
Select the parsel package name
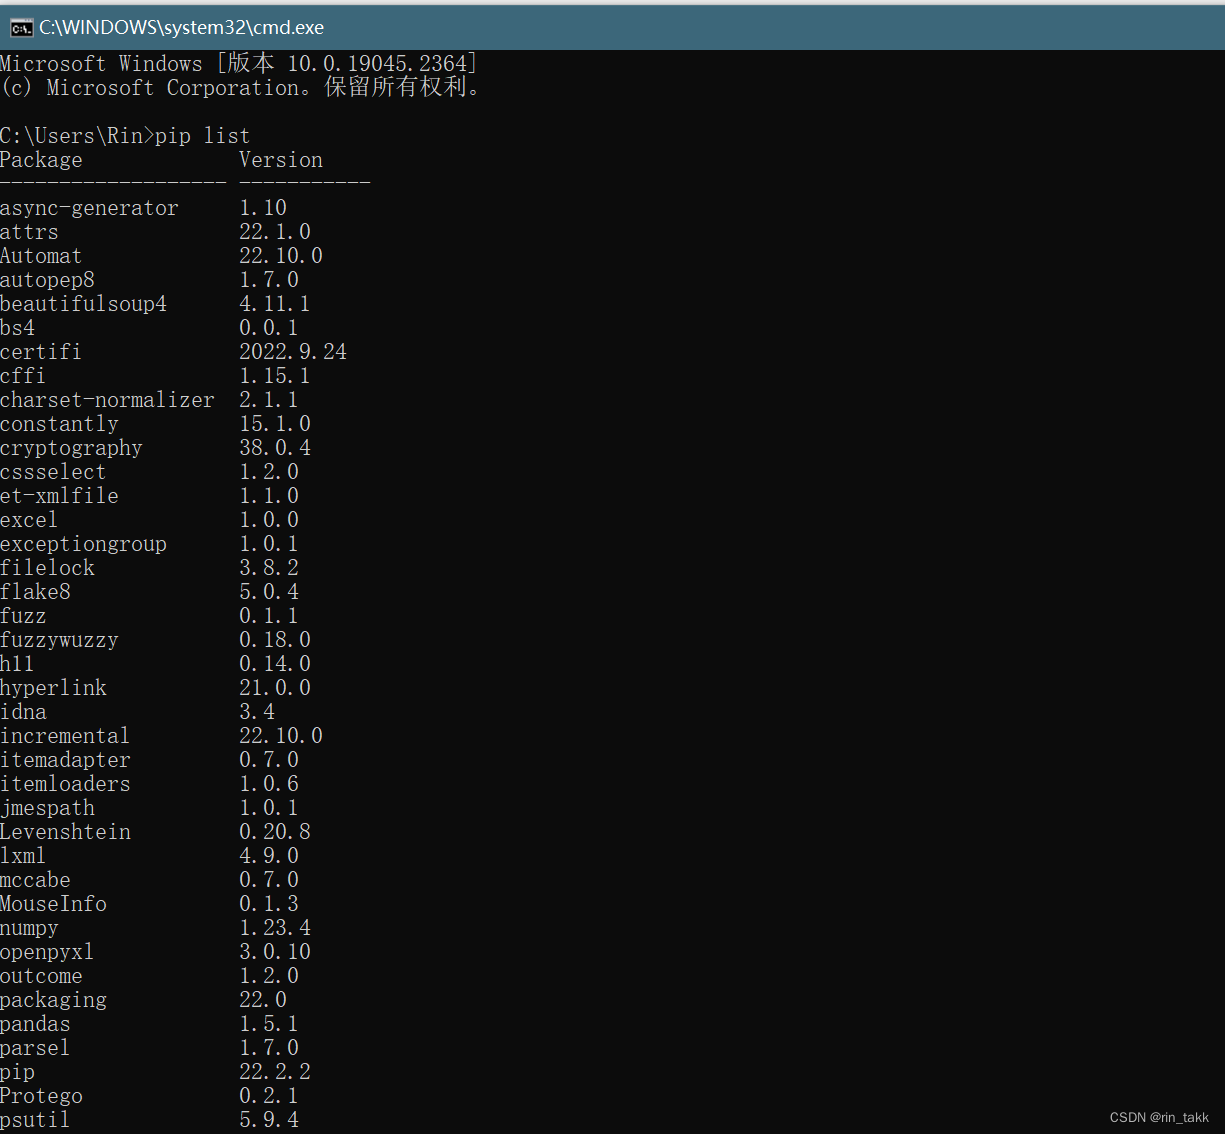point(35,1048)
